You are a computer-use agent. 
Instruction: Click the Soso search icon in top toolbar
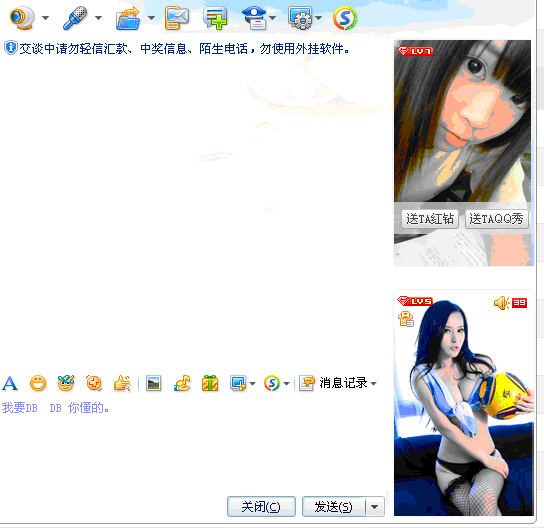click(345, 18)
